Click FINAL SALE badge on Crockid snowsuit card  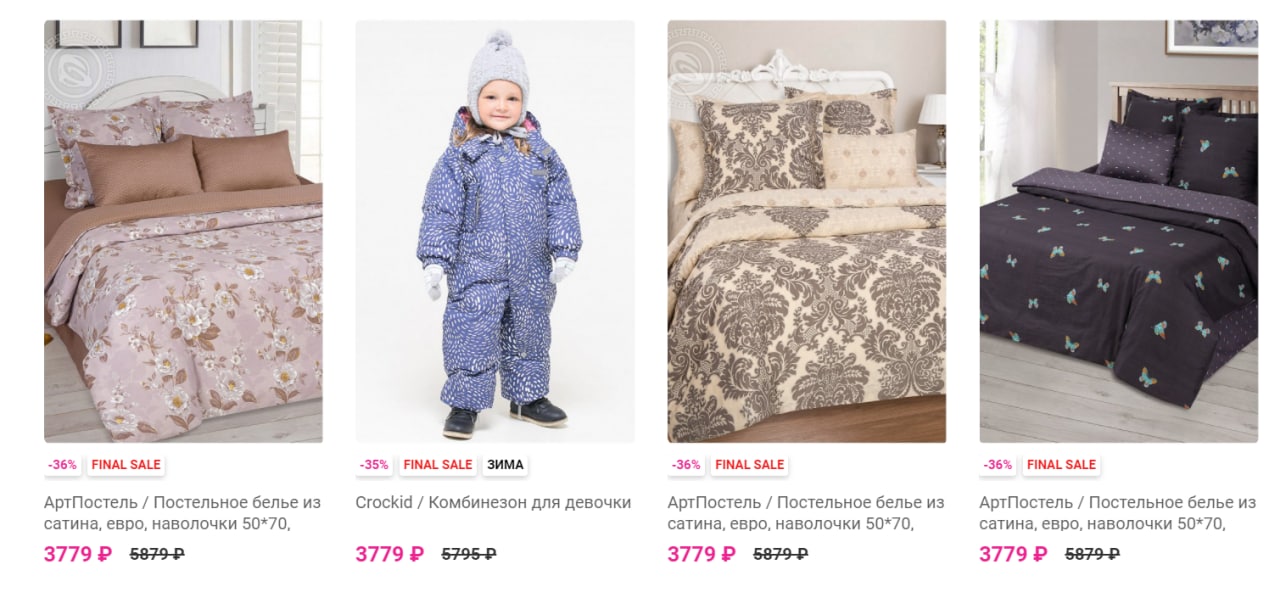(438, 465)
